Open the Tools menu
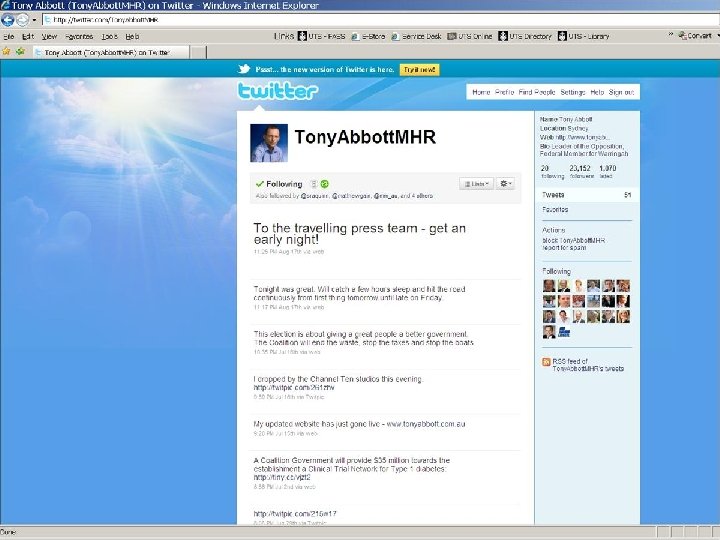The image size is (720, 540). point(109,36)
